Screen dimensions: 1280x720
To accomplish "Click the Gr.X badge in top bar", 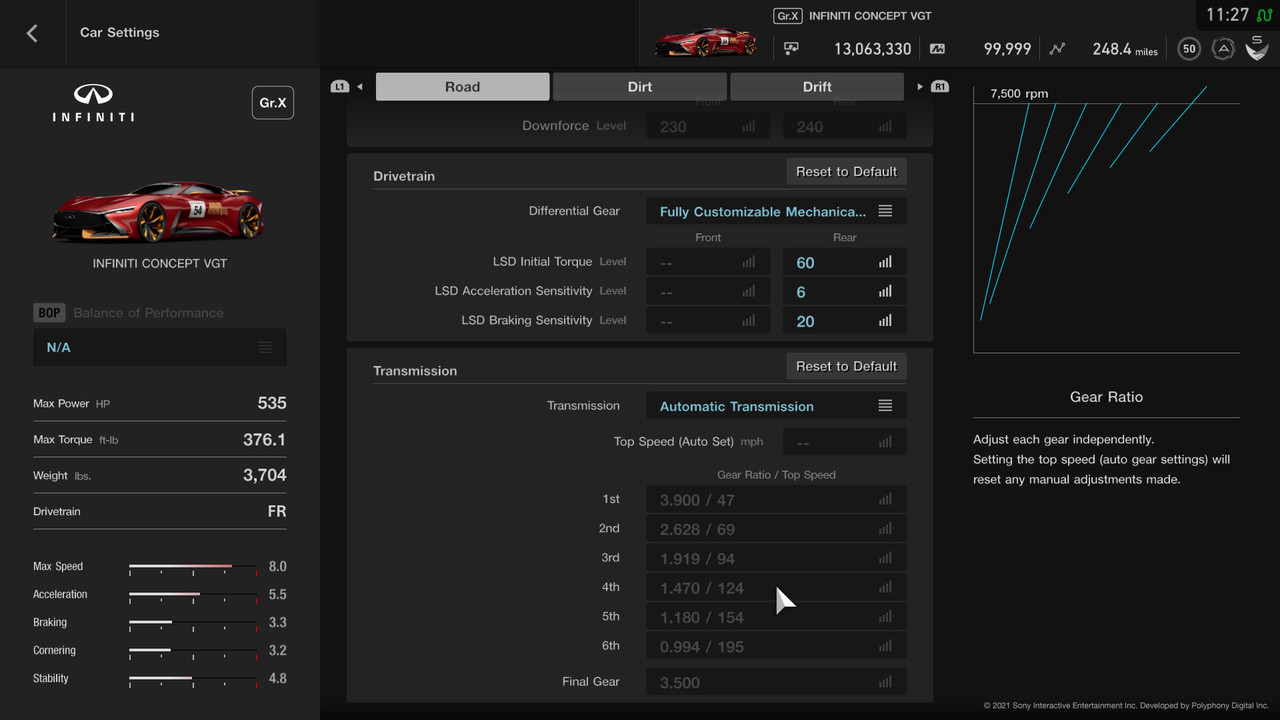I will tap(788, 16).
